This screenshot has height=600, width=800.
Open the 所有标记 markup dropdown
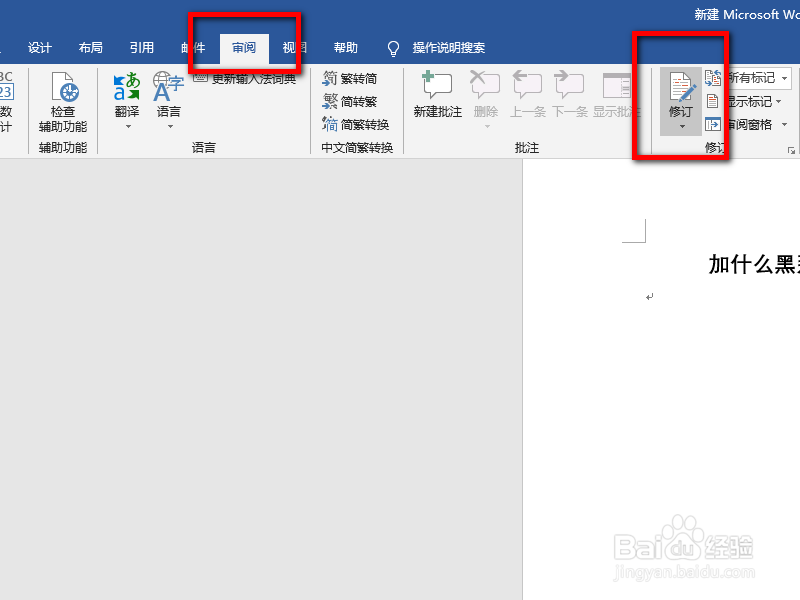758,78
